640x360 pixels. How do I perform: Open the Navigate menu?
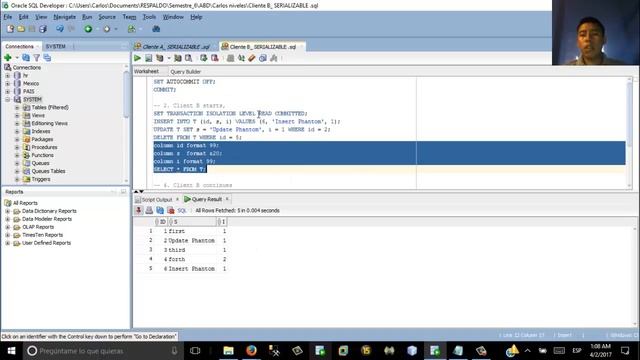point(64,17)
